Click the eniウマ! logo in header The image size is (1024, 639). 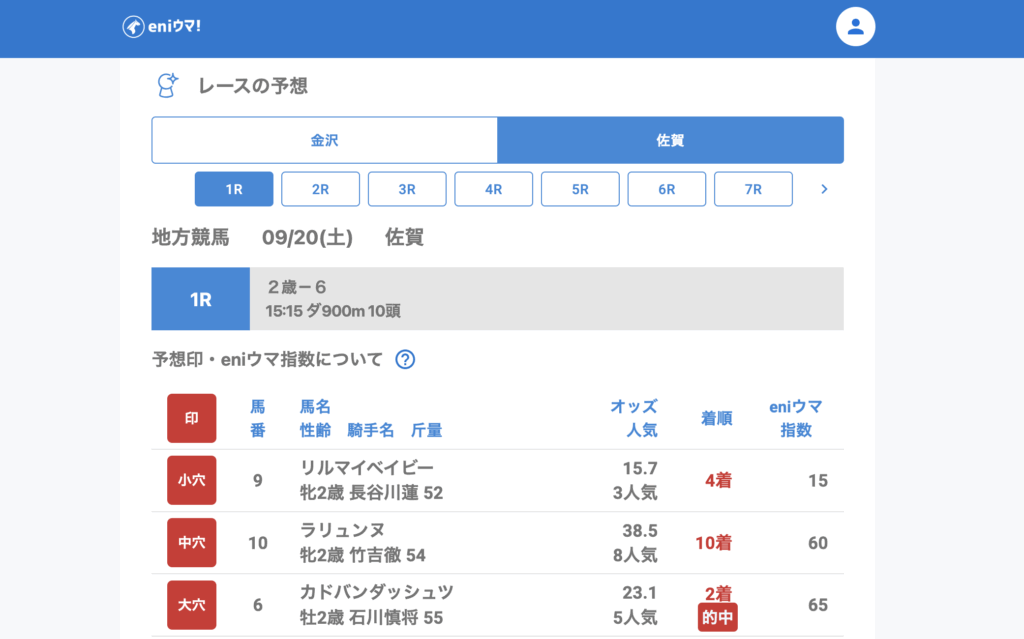click(162, 27)
